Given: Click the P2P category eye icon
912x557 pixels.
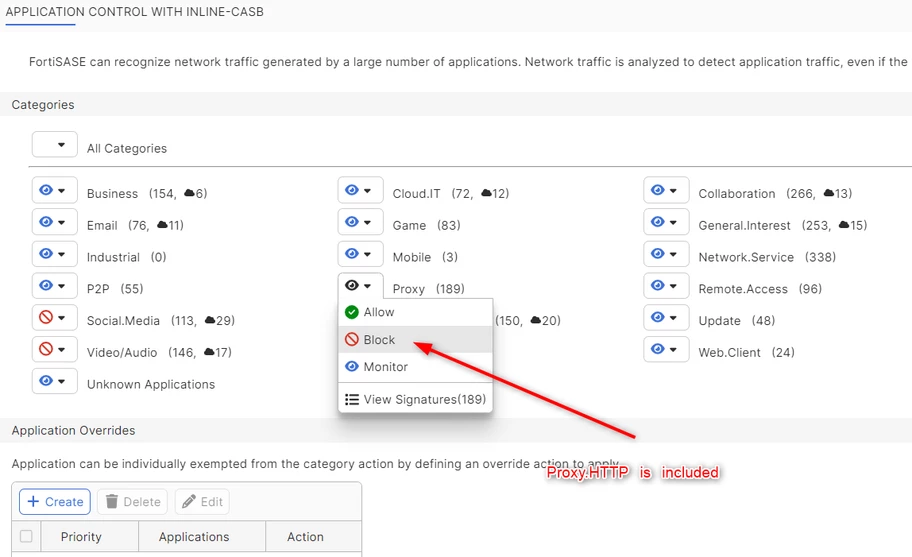Looking at the screenshot, I should 46,285.
